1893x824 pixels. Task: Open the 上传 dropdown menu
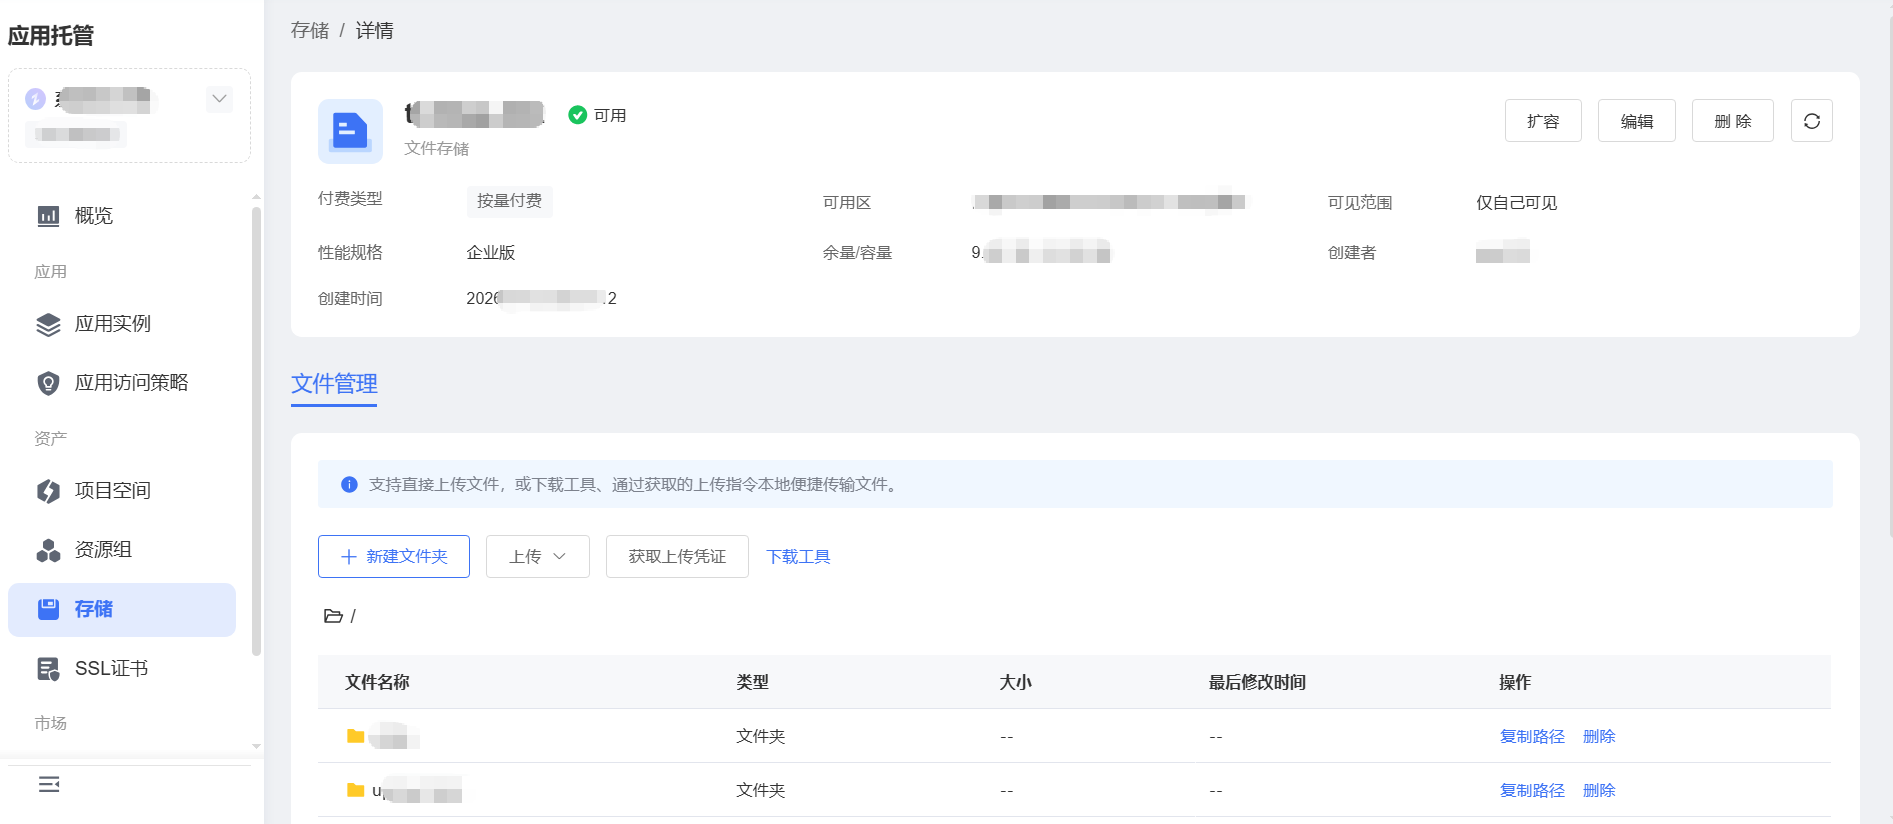[537, 557]
